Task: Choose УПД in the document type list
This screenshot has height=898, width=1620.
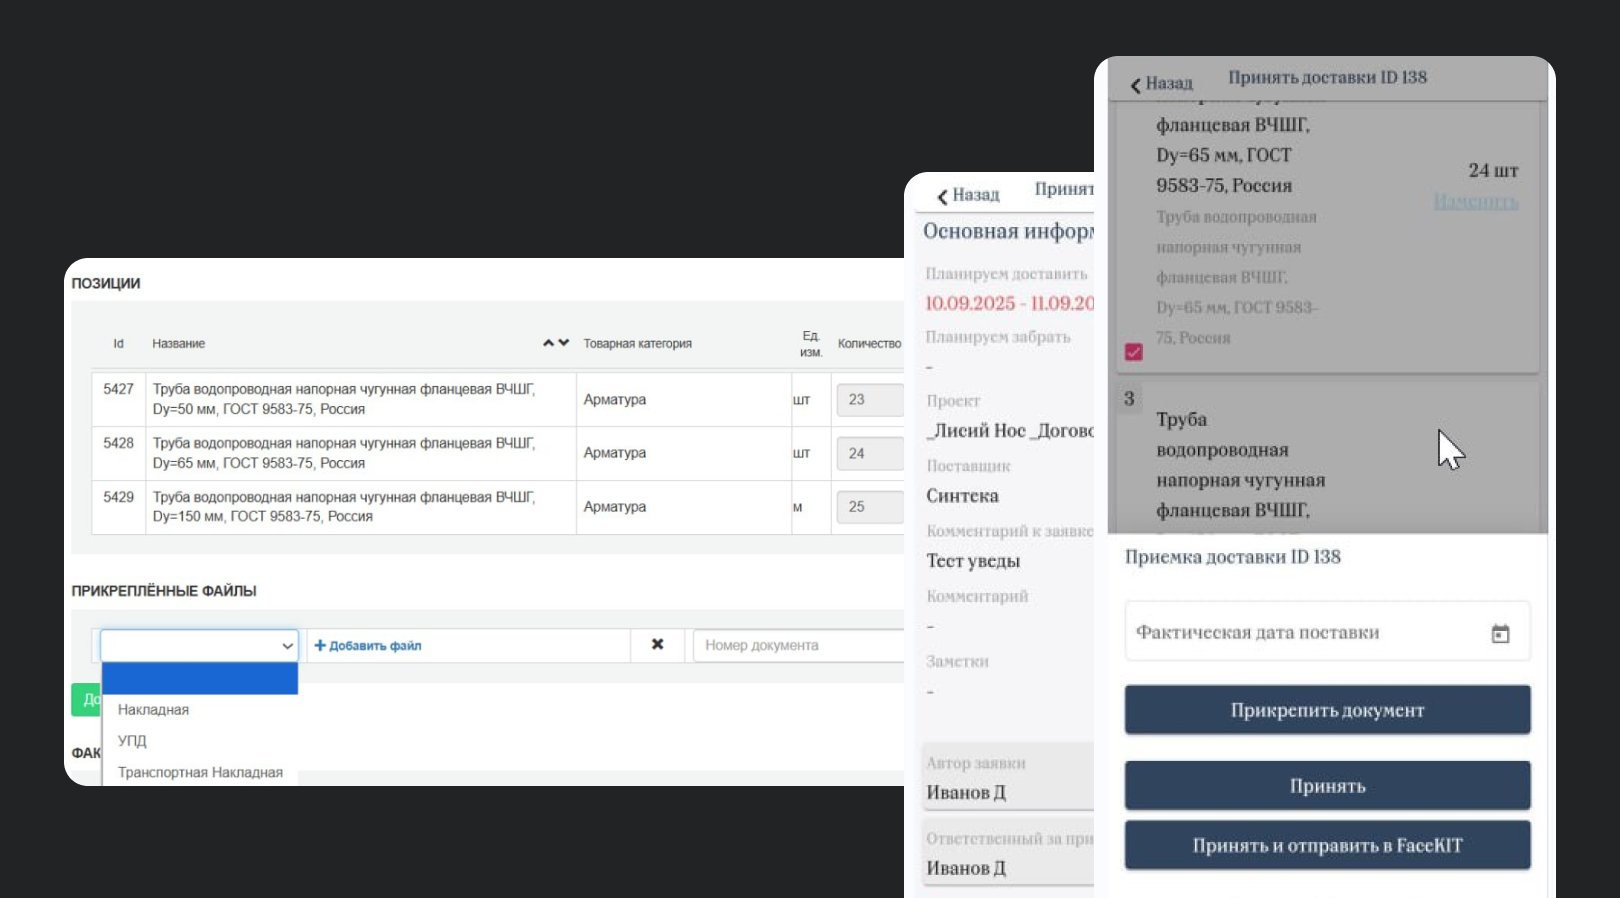Action: point(132,741)
